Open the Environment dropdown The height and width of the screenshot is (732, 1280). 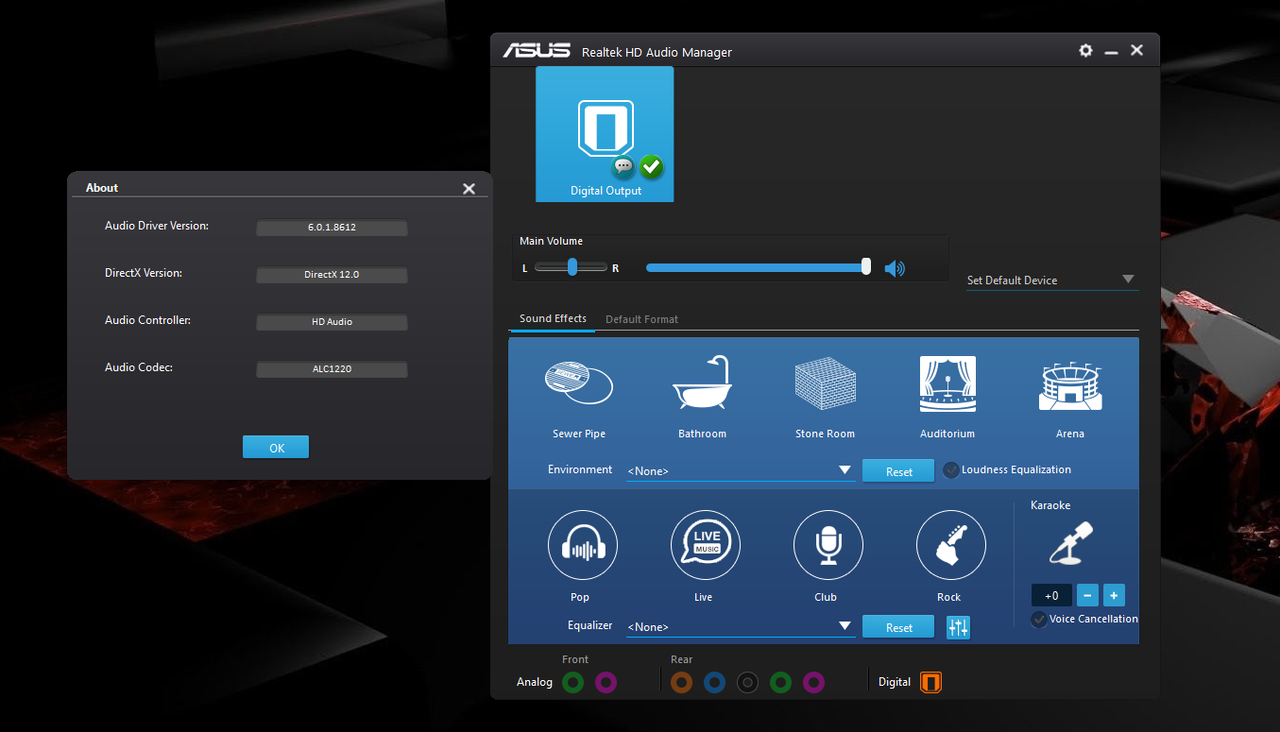pyautogui.click(x=740, y=470)
